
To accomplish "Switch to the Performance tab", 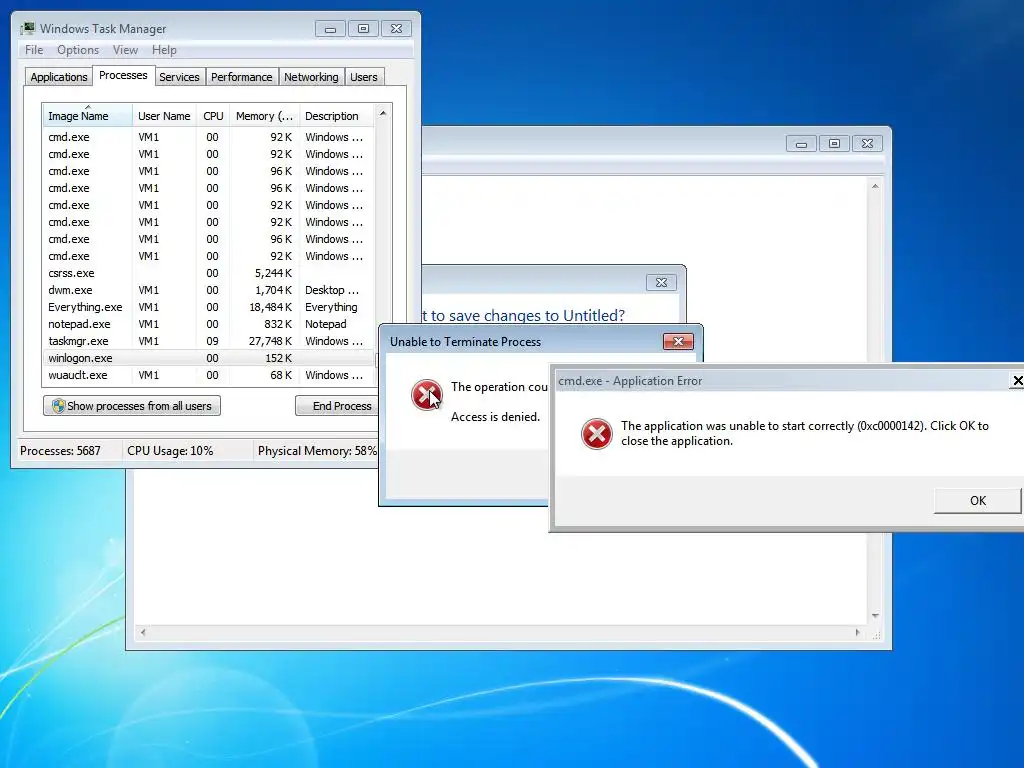I will tap(241, 77).
